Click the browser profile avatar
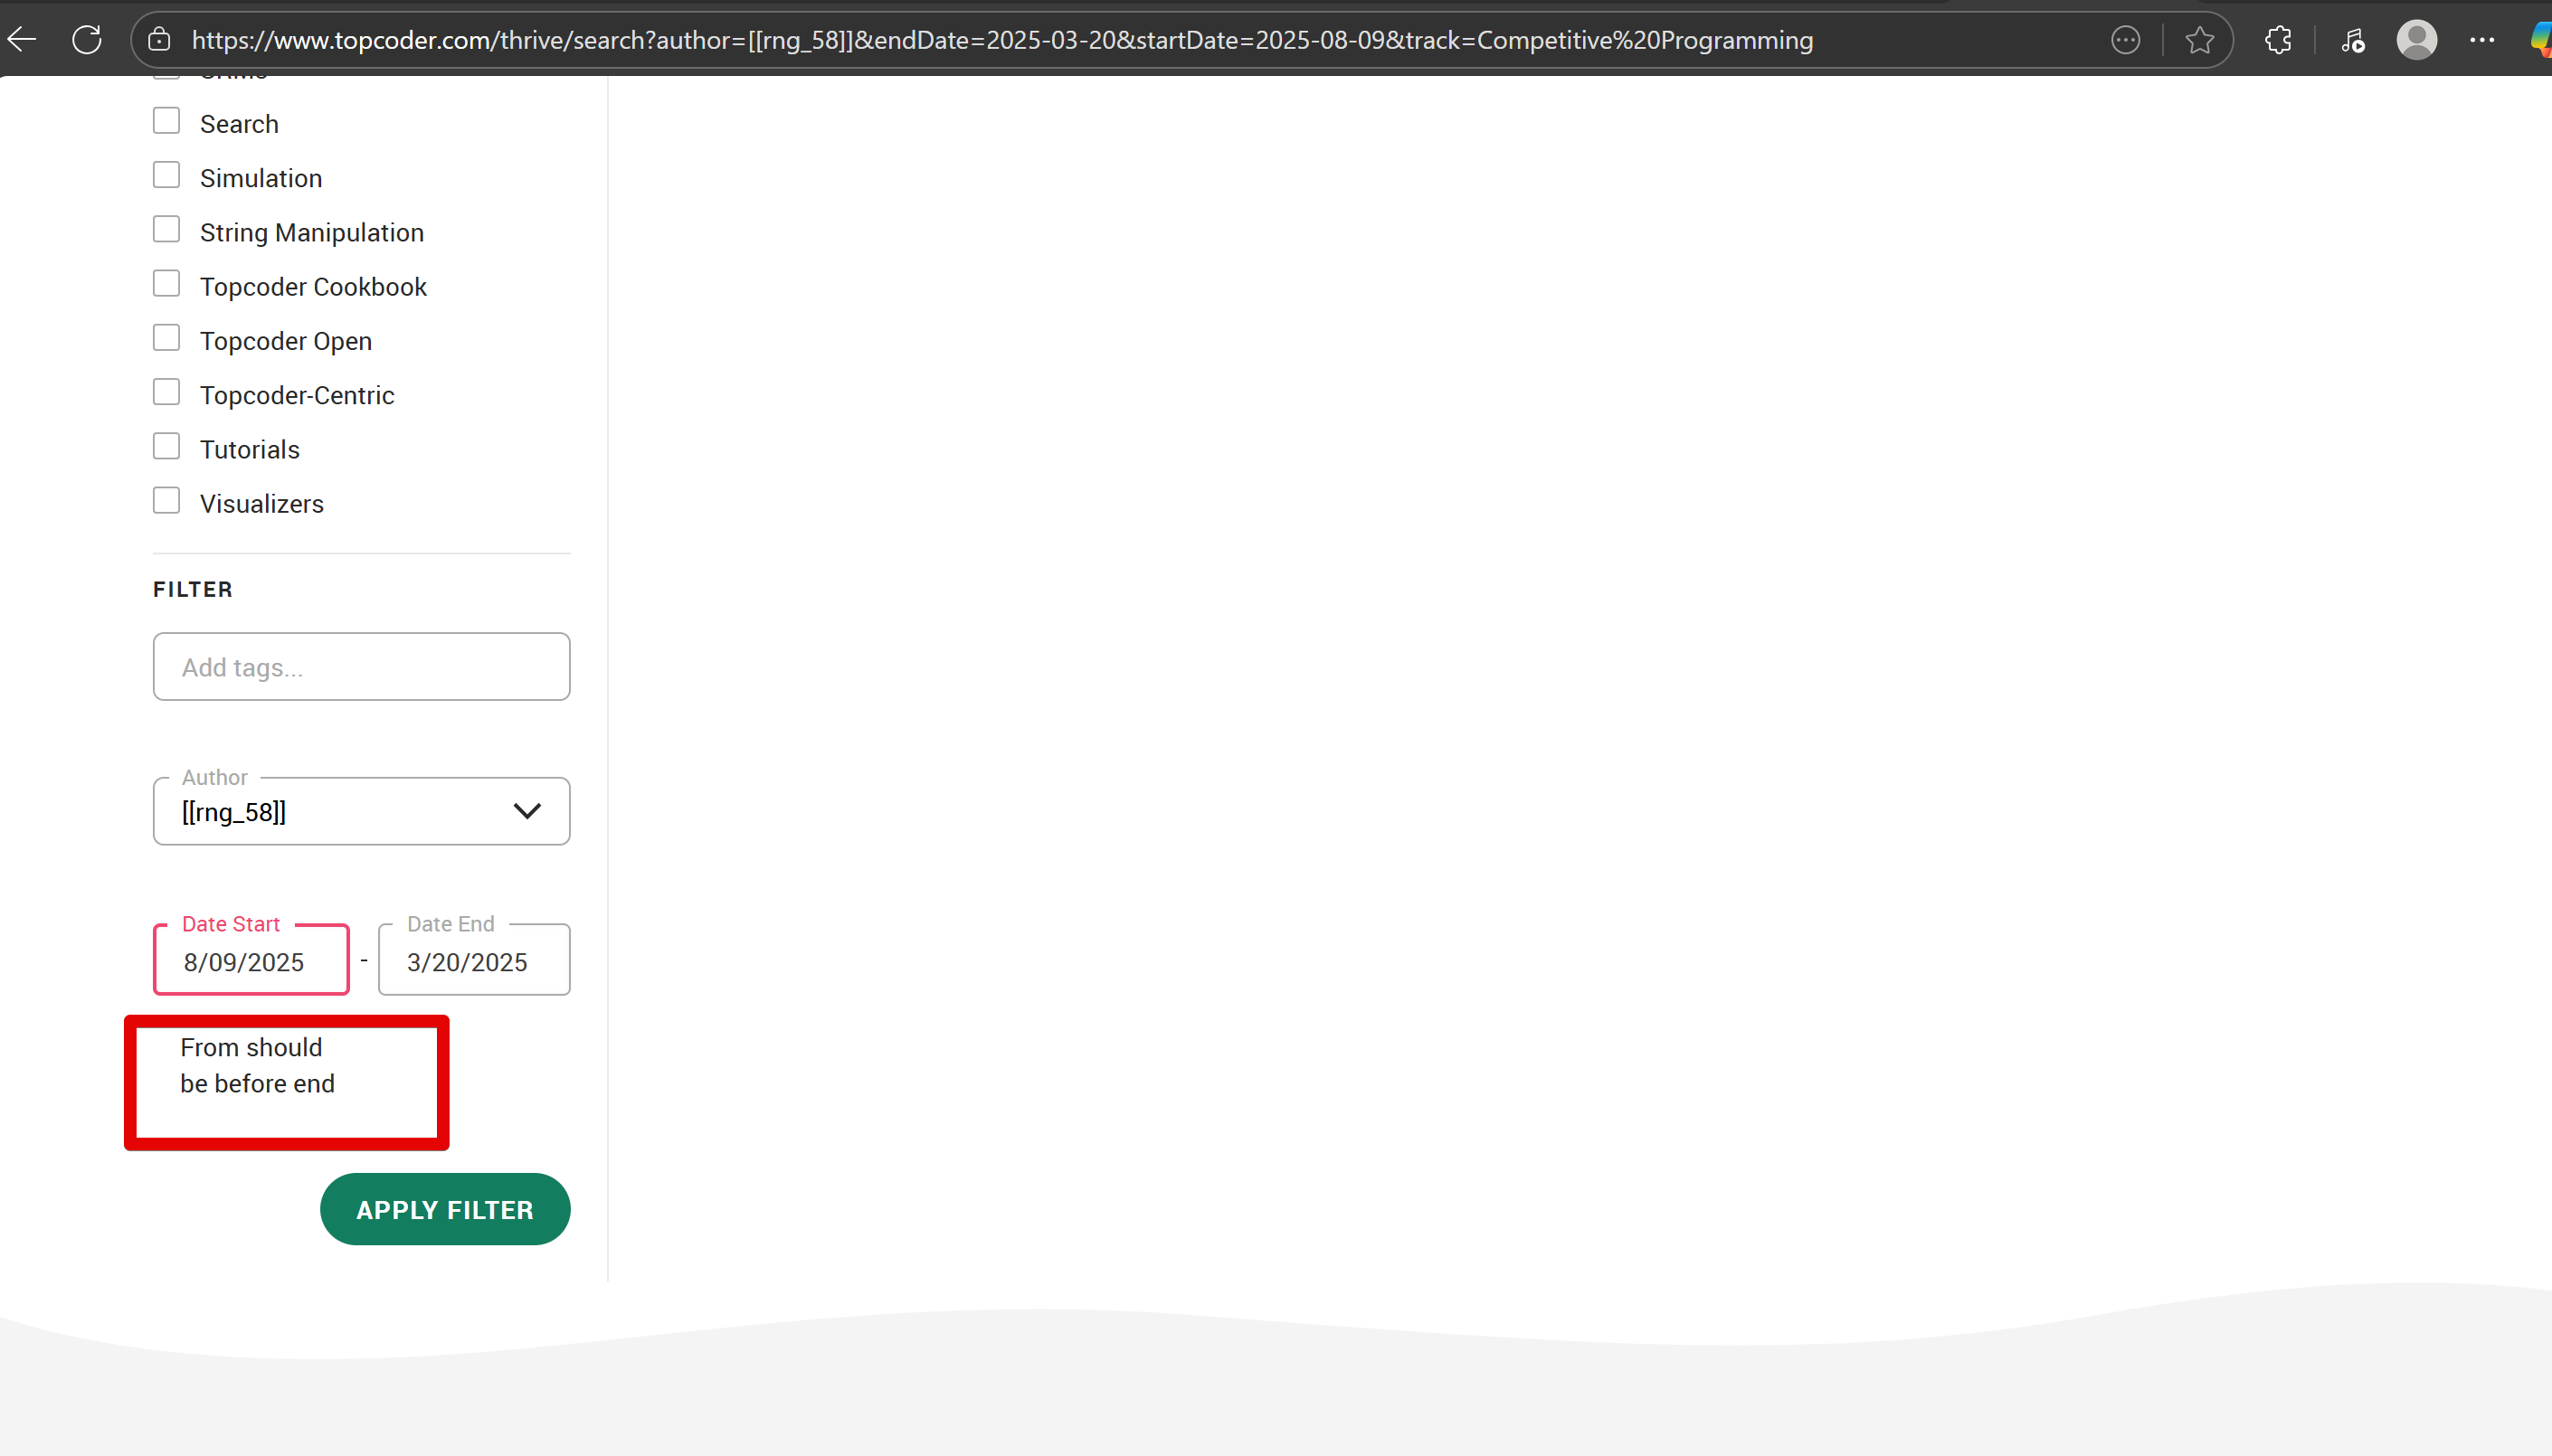The width and height of the screenshot is (2552, 1456). point(2416,40)
